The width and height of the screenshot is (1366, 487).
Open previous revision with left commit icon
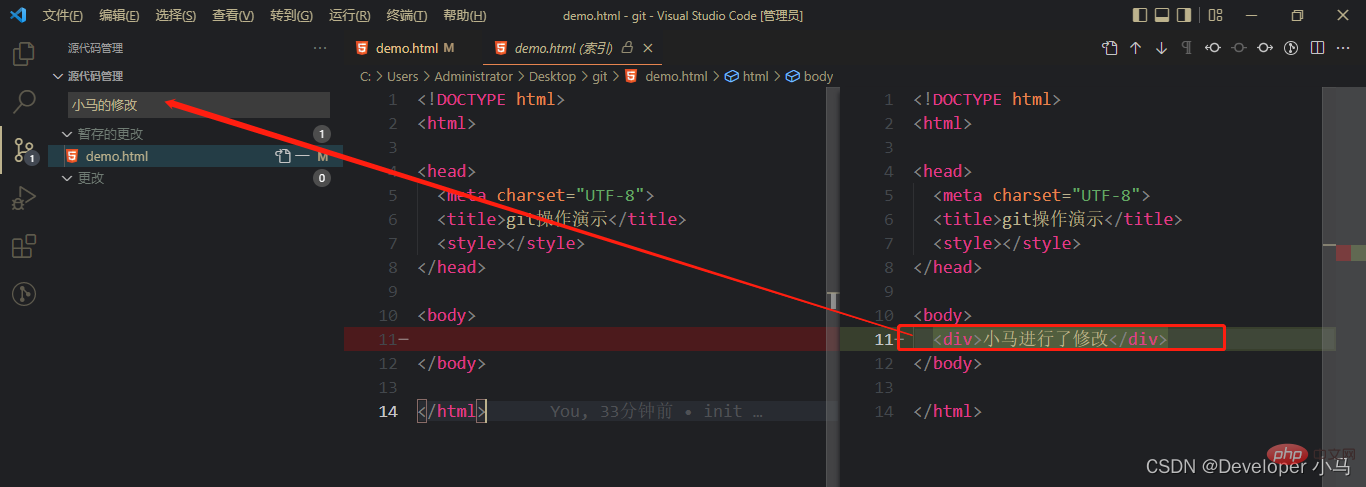tap(1213, 48)
